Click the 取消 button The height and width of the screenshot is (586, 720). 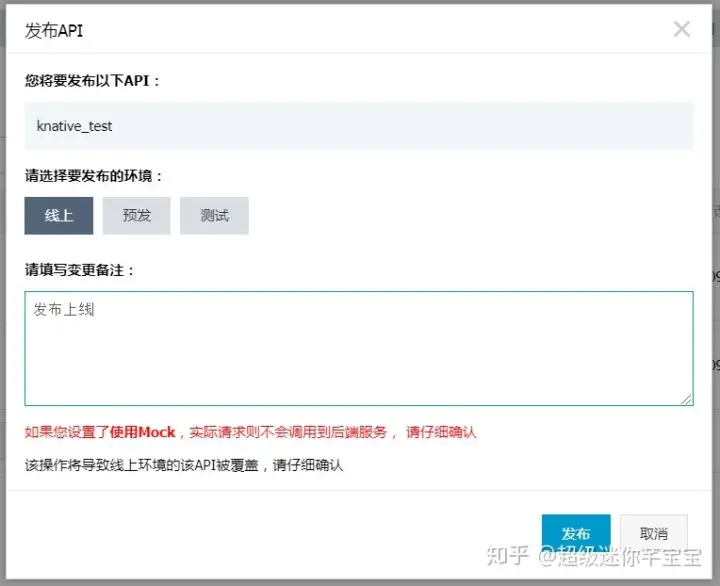(x=654, y=534)
